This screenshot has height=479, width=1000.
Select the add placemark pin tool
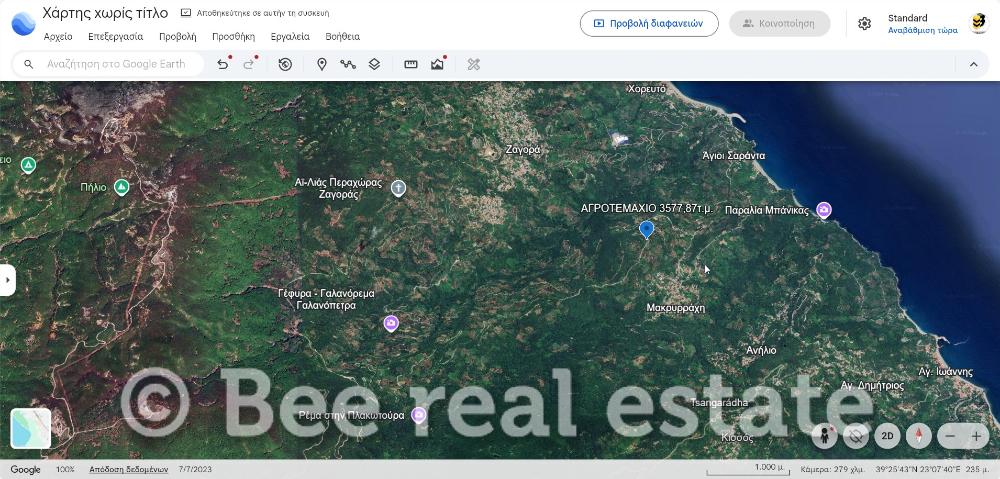coord(322,64)
